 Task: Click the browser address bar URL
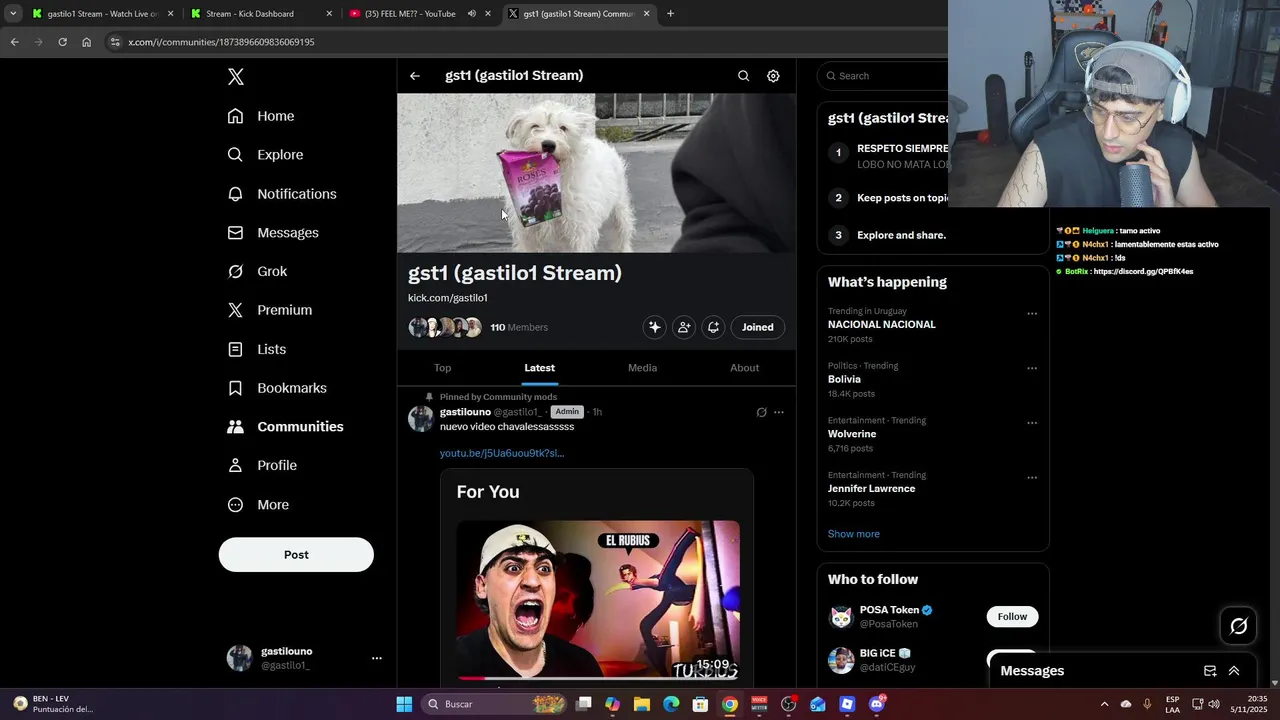[221, 42]
